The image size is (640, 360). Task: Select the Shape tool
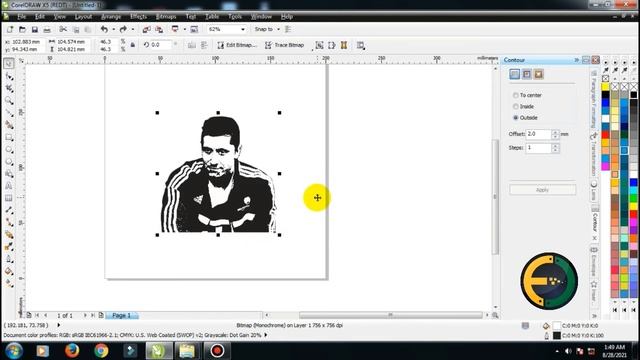tap(9, 76)
